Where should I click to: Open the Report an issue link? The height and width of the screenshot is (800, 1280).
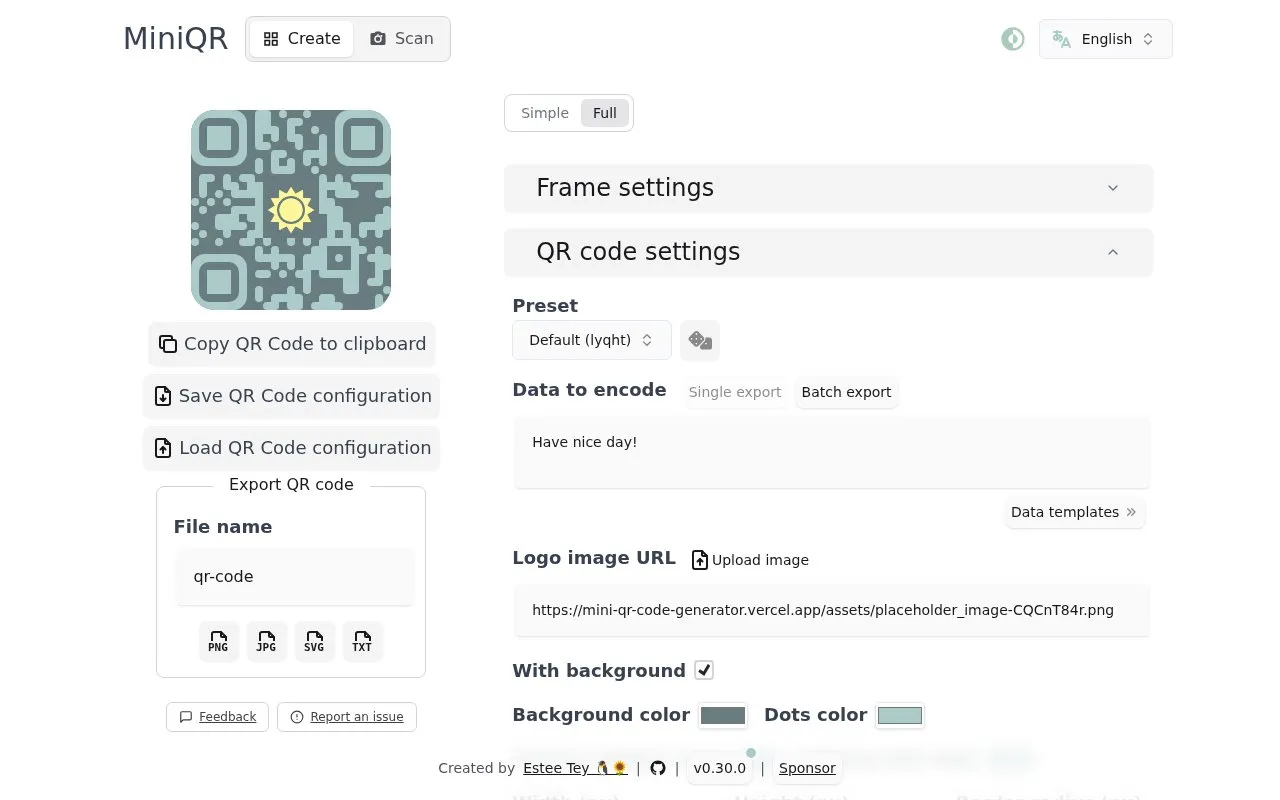pos(347,717)
